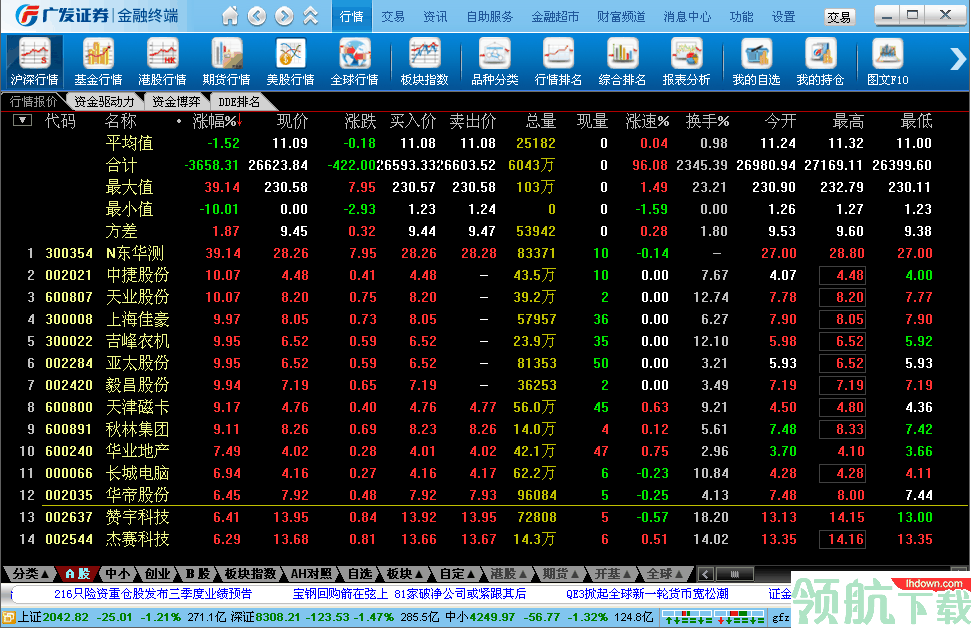Open 沪深行情 market toolbar icon
The height and width of the screenshot is (631, 971).
[34, 61]
